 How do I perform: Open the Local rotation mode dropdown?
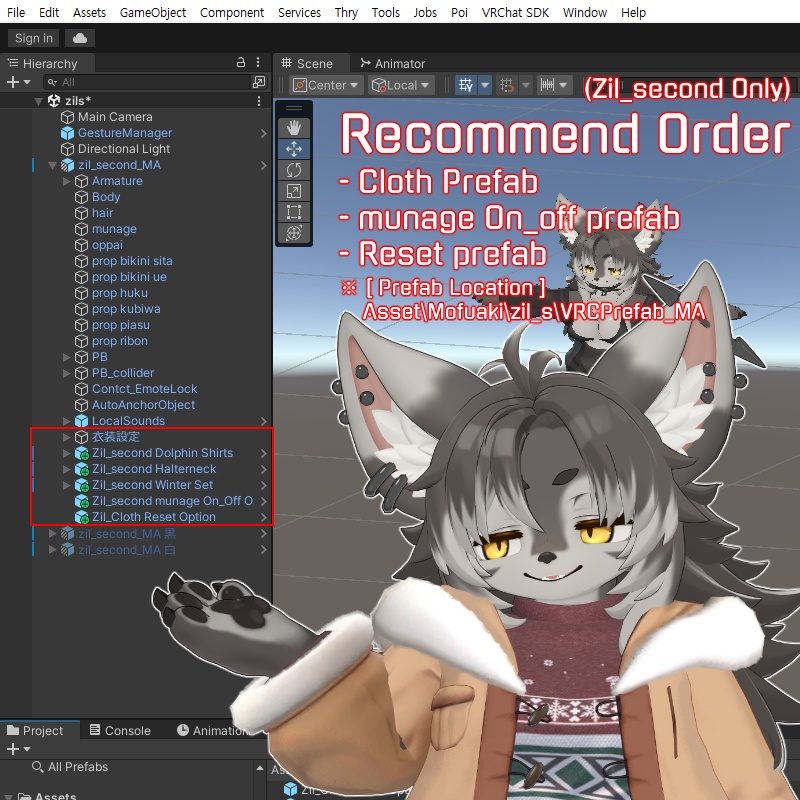point(401,85)
